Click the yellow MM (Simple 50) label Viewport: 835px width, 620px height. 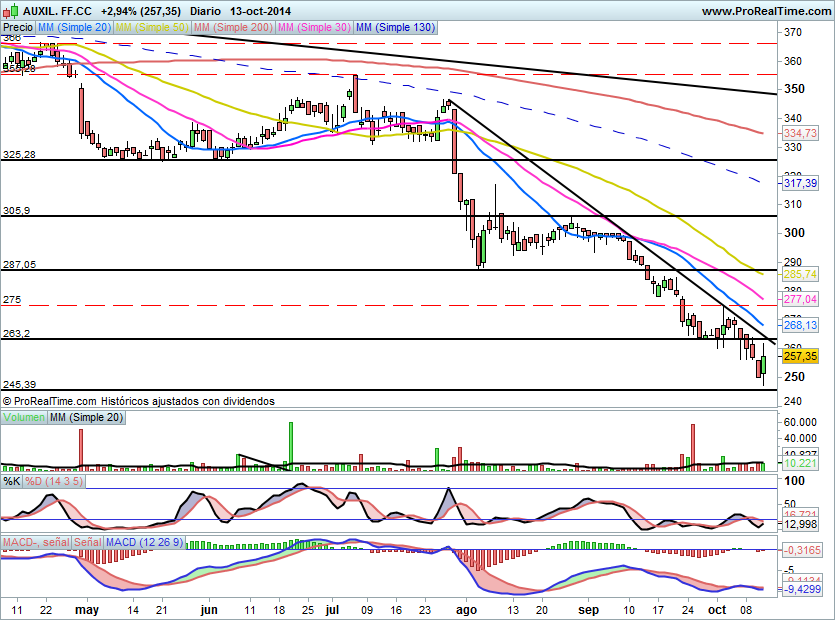click(152, 28)
